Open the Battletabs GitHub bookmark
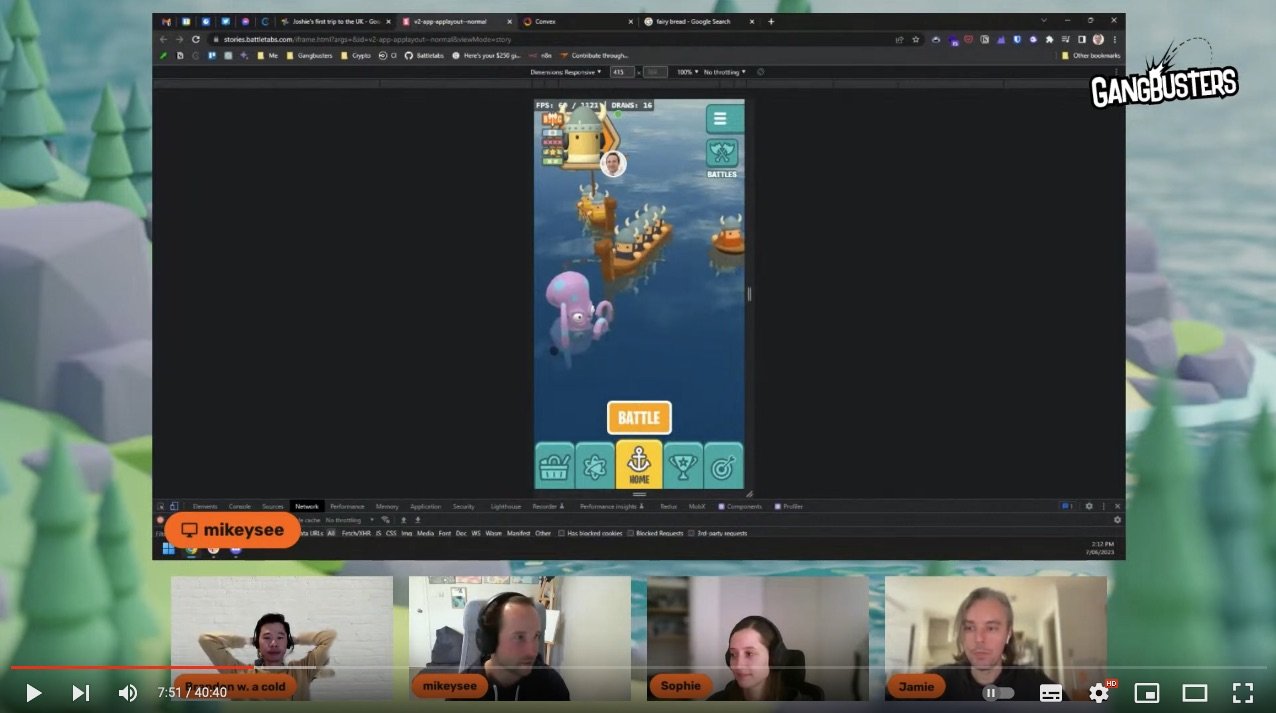The height and width of the screenshot is (713, 1276). pos(424,55)
